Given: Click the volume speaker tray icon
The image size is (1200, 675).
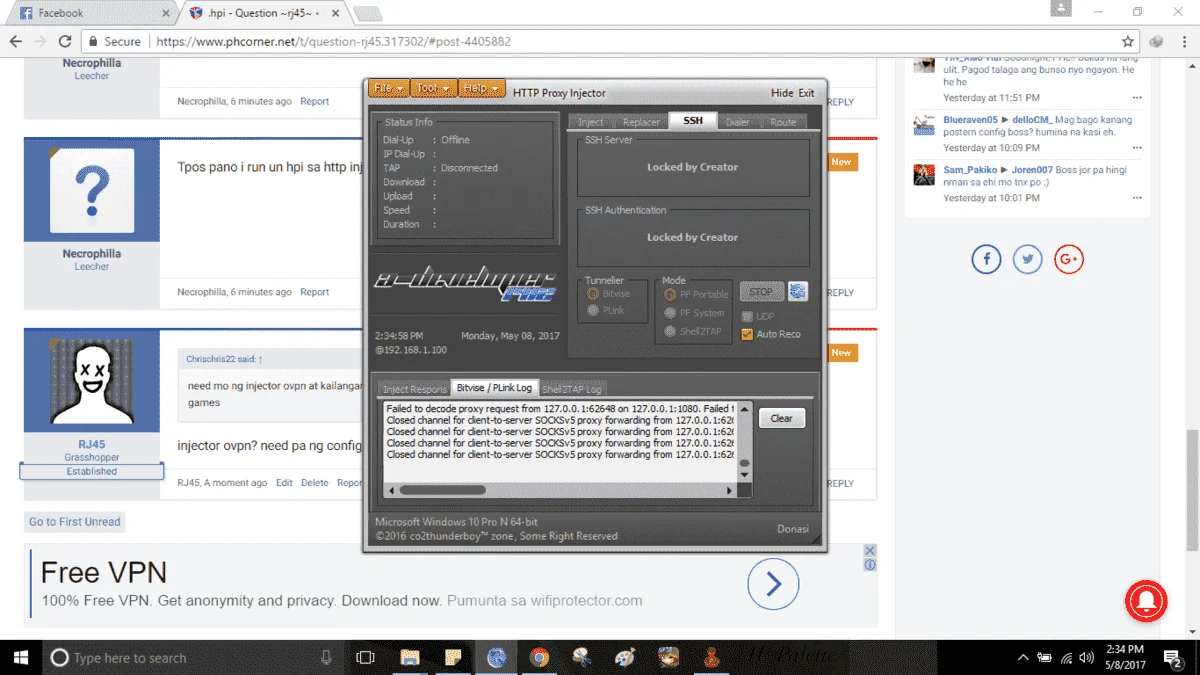Looking at the screenshot, I should 1088,658.
